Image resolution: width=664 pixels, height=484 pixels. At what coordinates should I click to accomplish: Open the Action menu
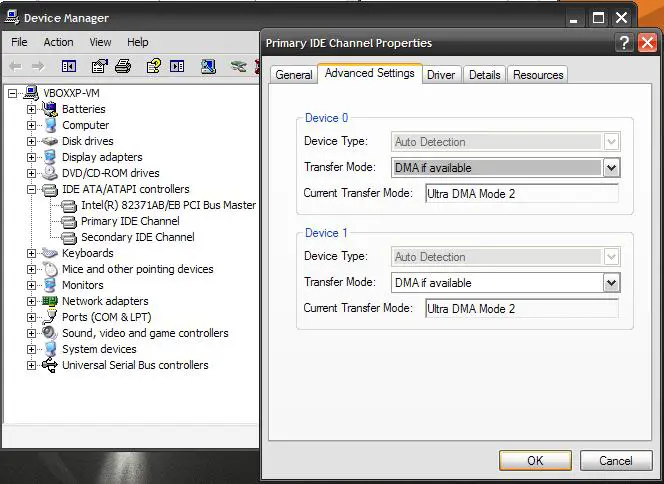pyautogui.click(x=58, y=42)
